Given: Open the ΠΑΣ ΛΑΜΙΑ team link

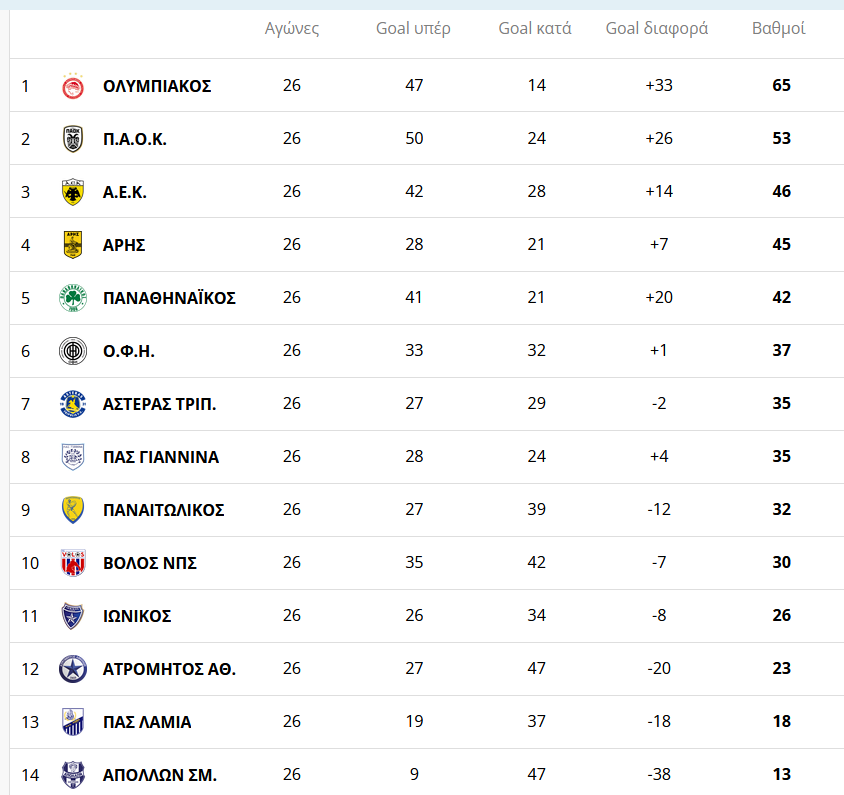Looking at the screenshot, I should [147, 722].
